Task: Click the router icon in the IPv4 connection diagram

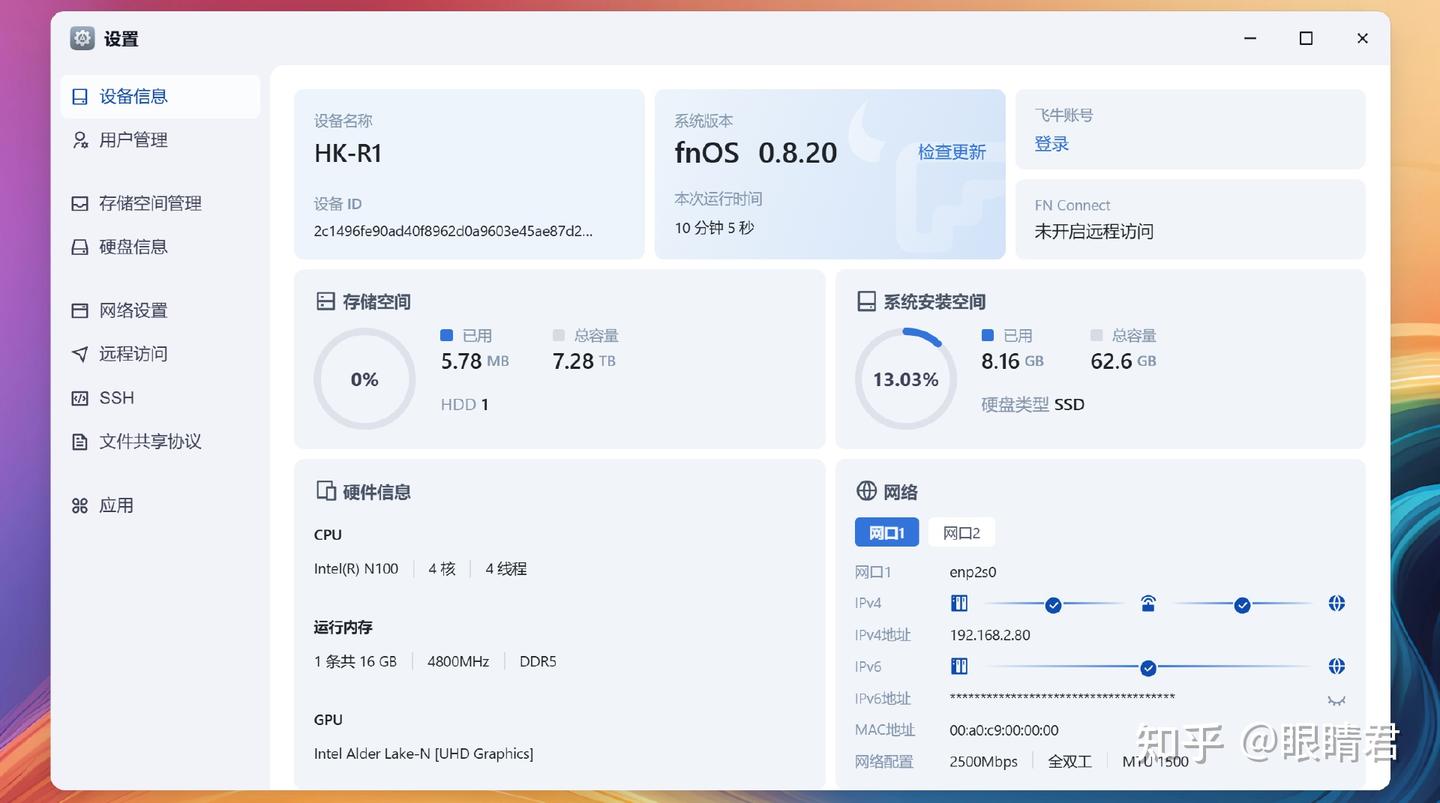Action: (1147, 603)
